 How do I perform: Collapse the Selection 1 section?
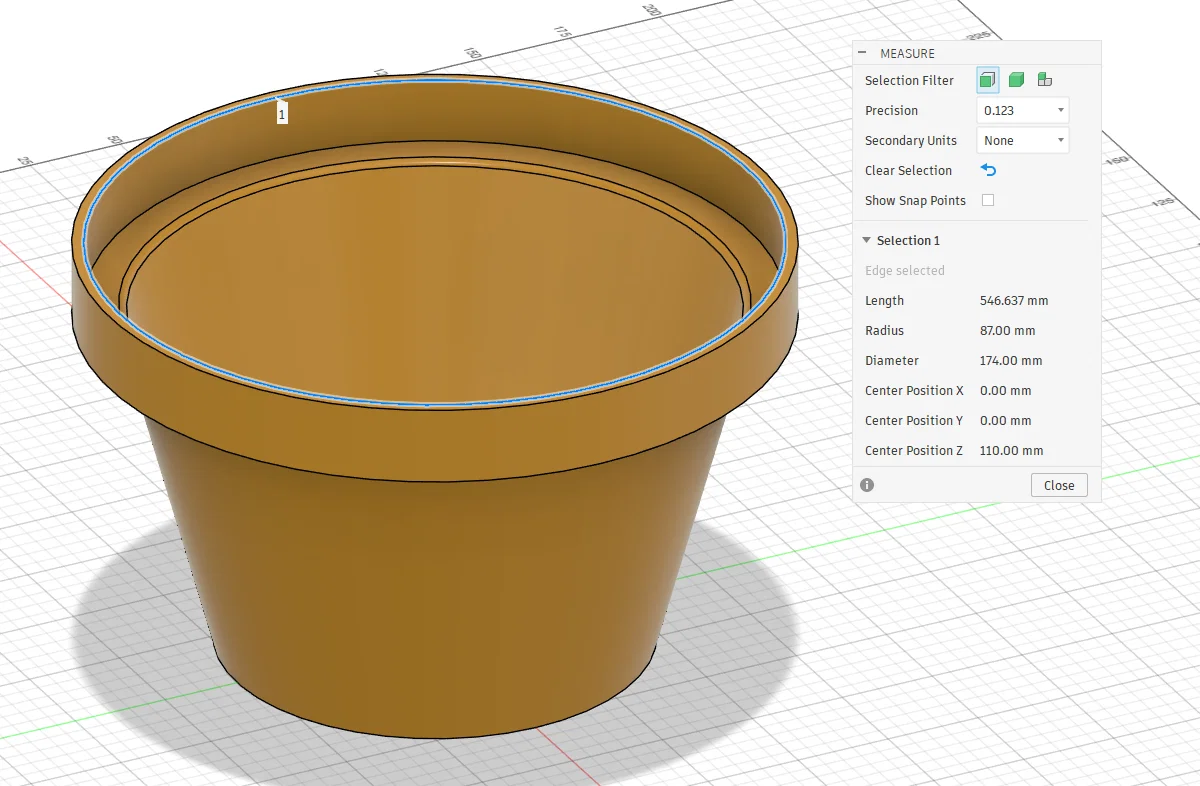tap(867, 240)
